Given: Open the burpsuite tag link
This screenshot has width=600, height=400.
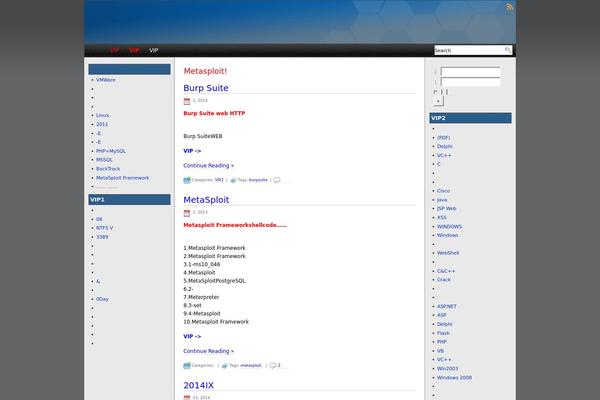Looking at the screenshot, I should click(258, 180).
